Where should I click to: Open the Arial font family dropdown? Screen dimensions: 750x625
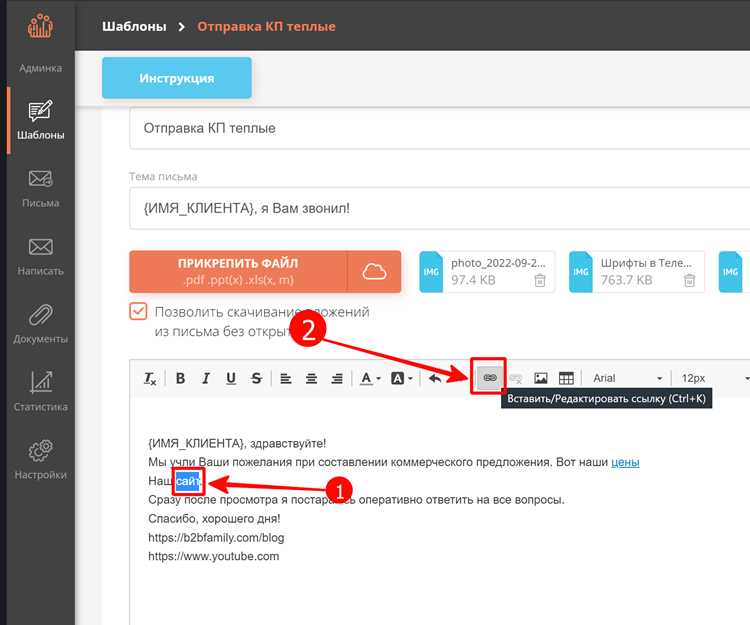pyautogui.click(x=627, y=378)
